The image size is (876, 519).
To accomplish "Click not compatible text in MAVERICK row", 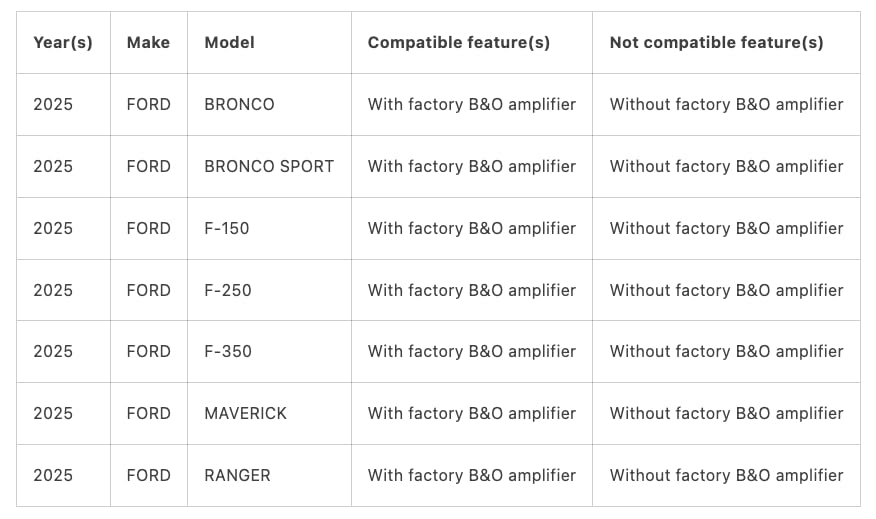I will point(726,413).
